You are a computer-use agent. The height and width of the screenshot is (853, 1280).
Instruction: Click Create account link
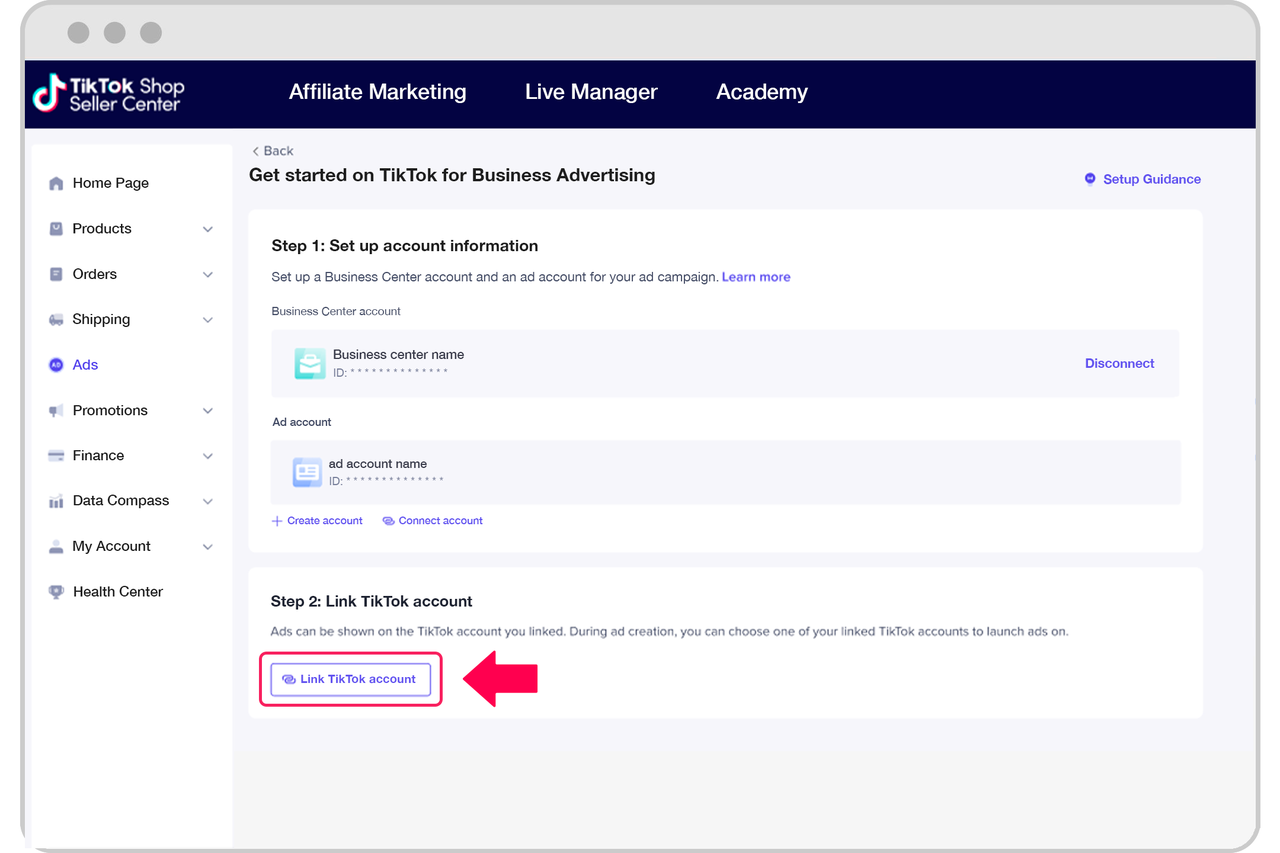click(317, 521)
